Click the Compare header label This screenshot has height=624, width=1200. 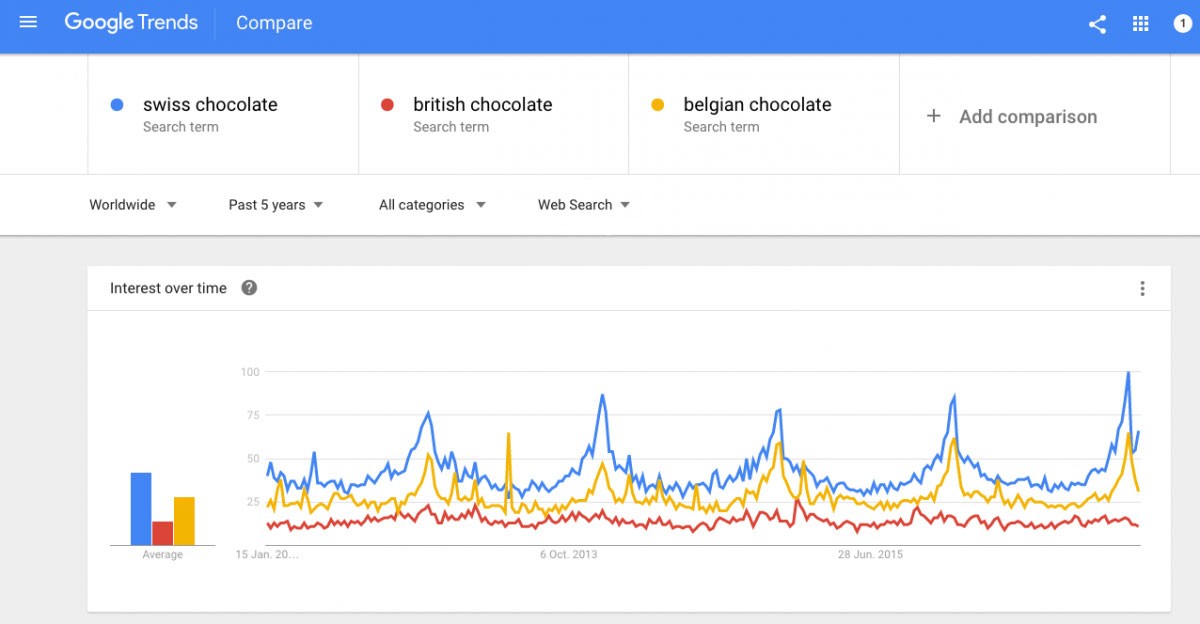click(274, 23)
